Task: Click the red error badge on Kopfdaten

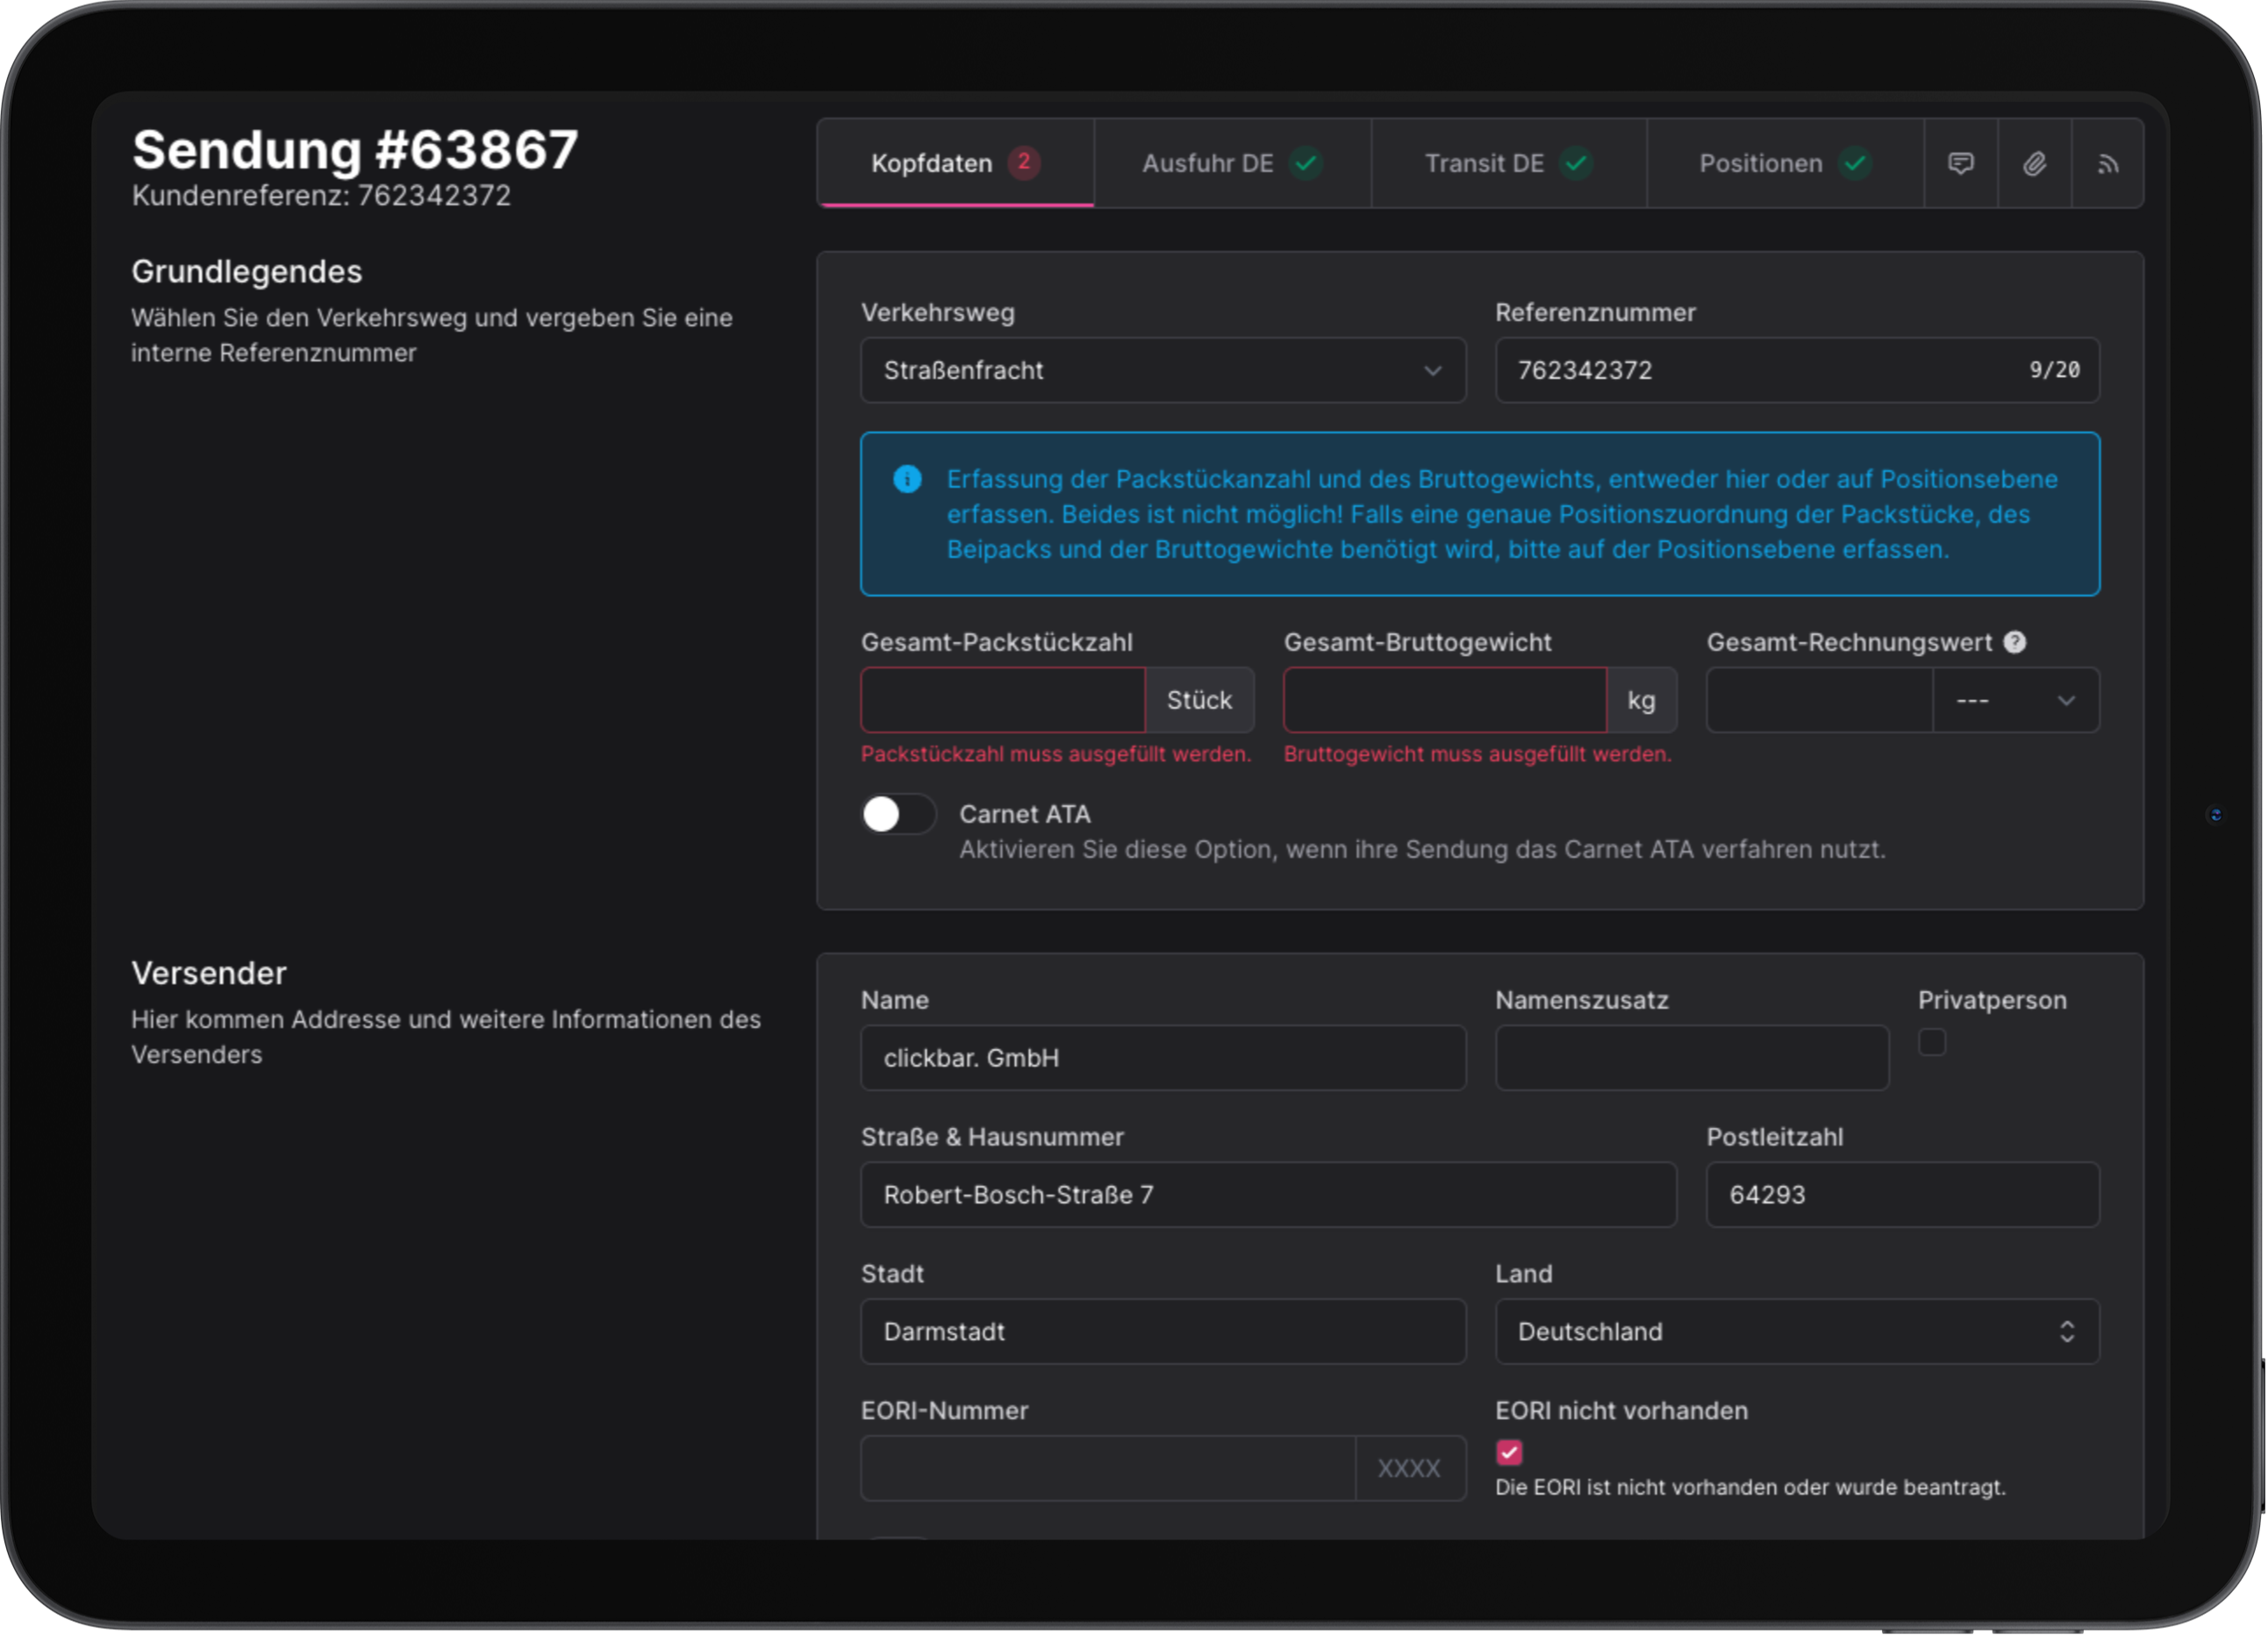Action: point(1023,162)
